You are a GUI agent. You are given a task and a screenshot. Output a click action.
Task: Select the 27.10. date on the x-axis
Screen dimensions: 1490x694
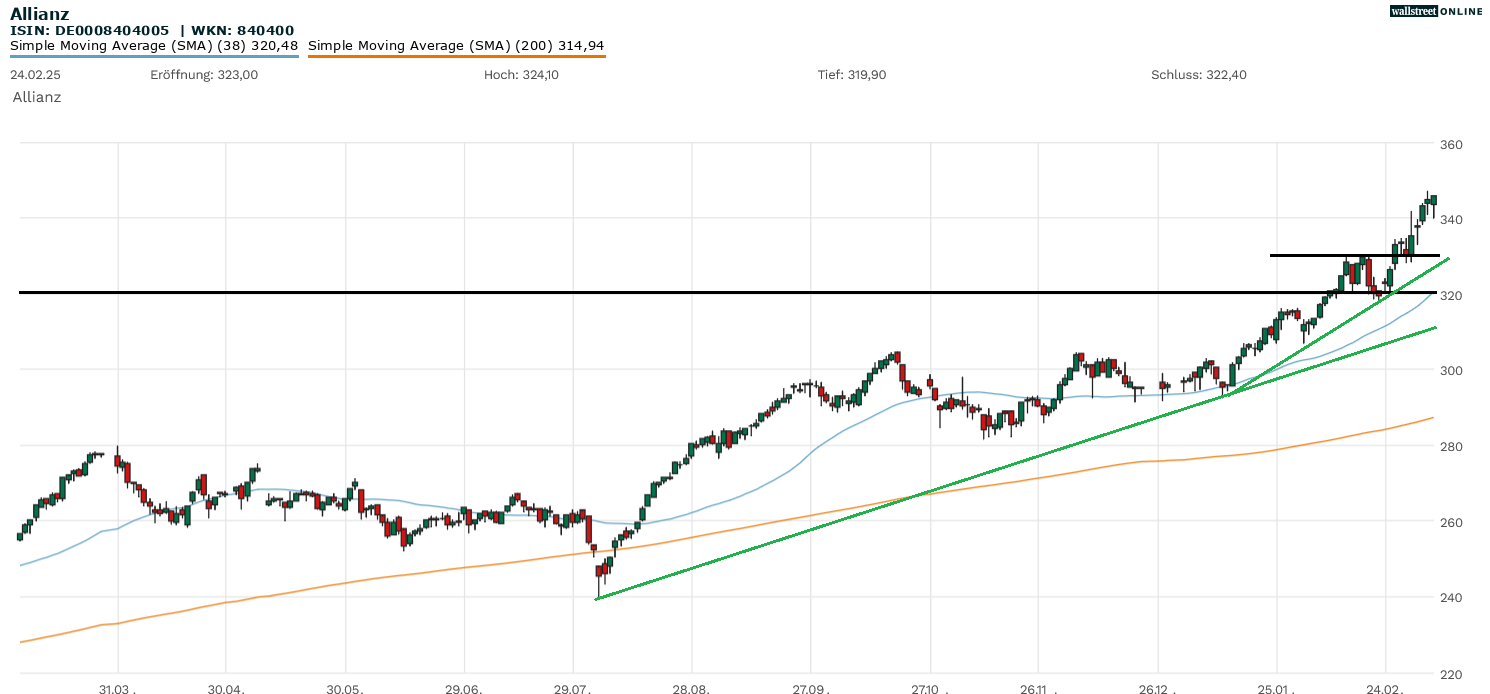[x=930, y=689]
